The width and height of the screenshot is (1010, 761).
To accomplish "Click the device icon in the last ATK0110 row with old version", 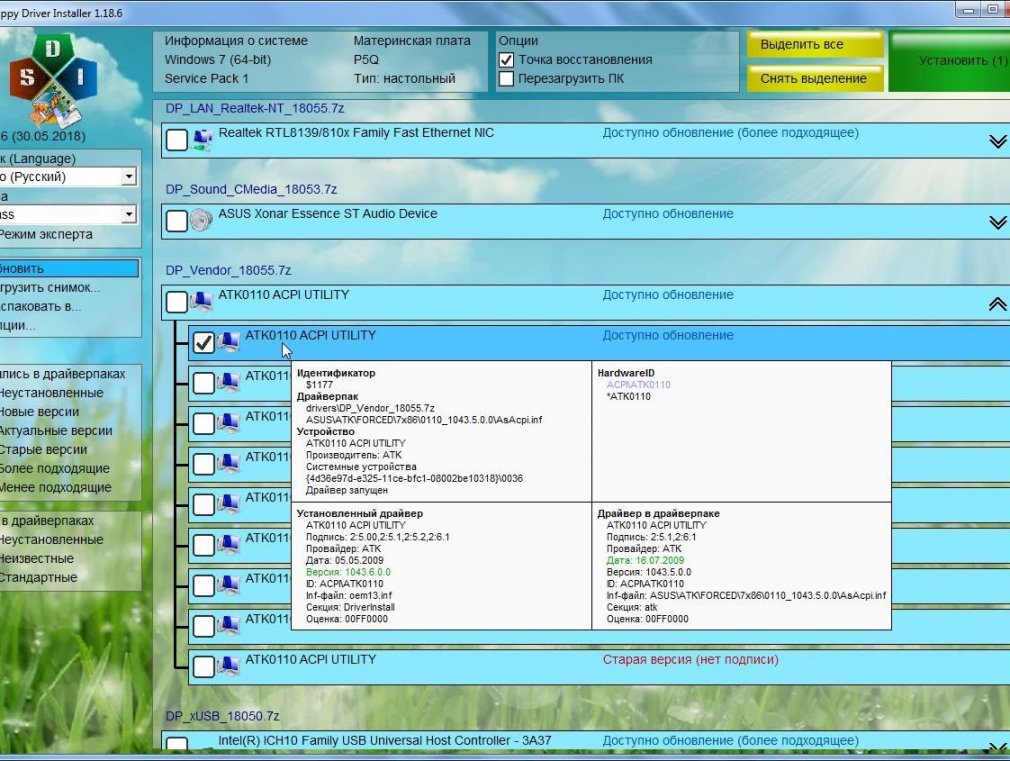I will coord(229,666).
